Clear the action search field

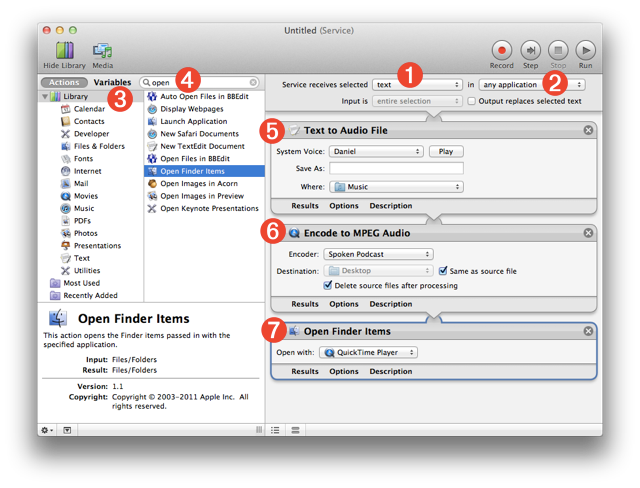(x=253, y=83)
